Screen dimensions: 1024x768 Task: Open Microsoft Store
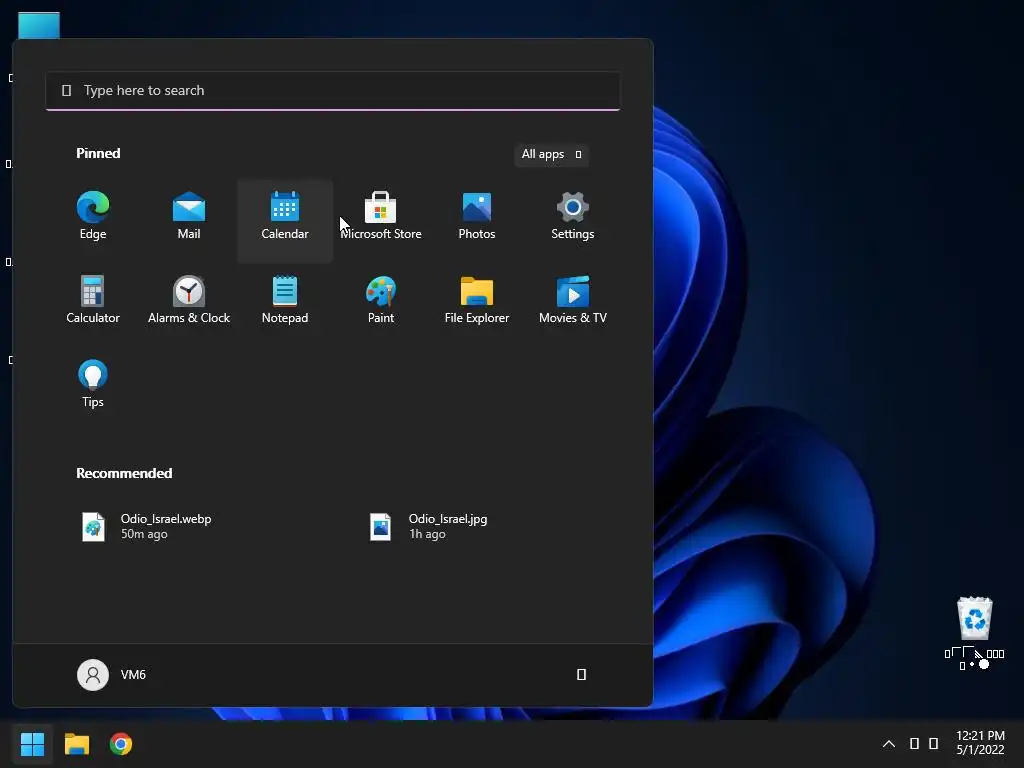tap(381, 216)
